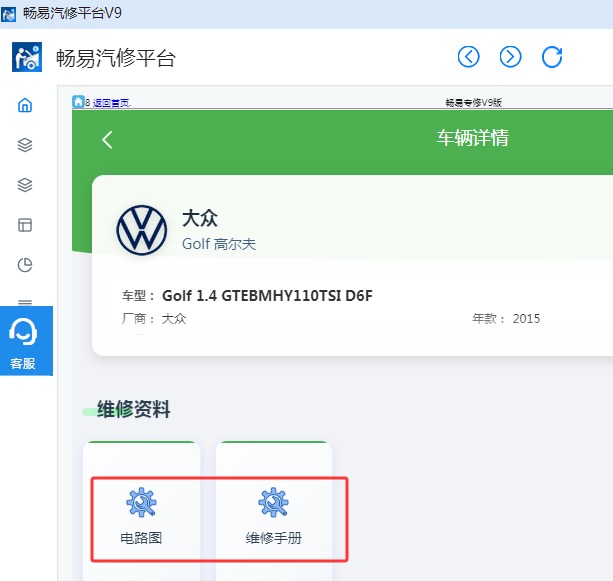
Task: Open the layout panel icon in sidebar
Action: [25, 225]
